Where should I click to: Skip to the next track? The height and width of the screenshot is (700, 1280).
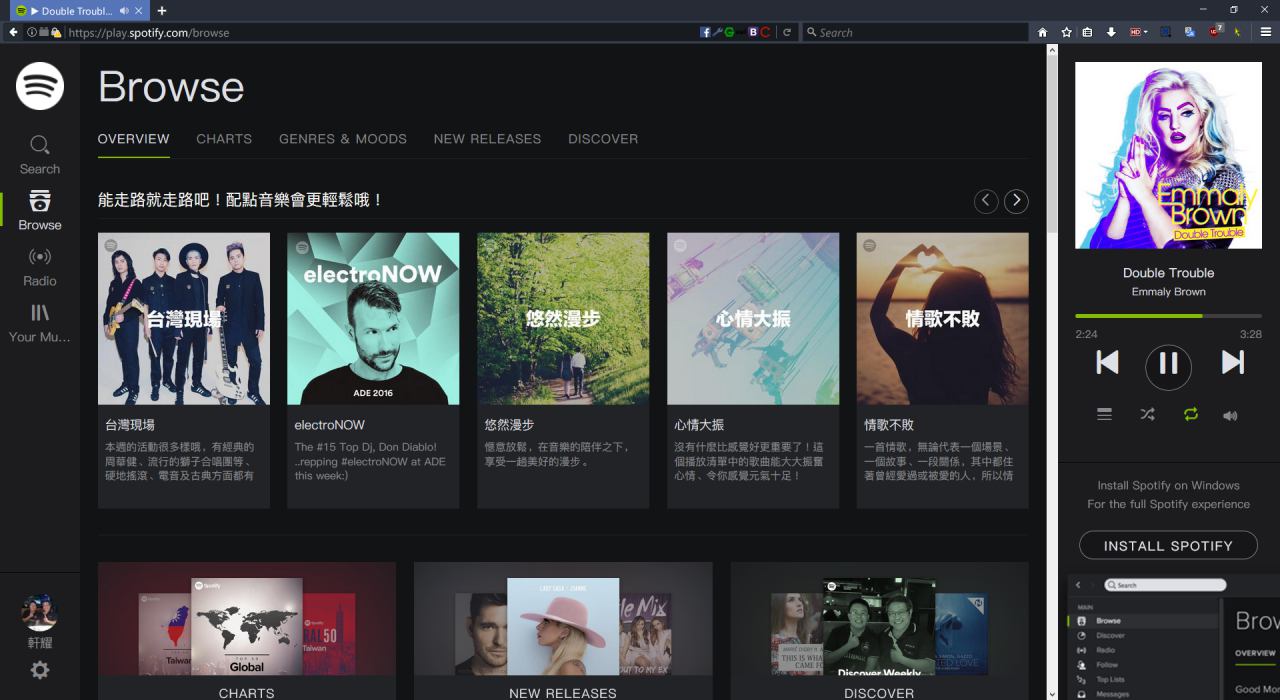pos(1232,362)
